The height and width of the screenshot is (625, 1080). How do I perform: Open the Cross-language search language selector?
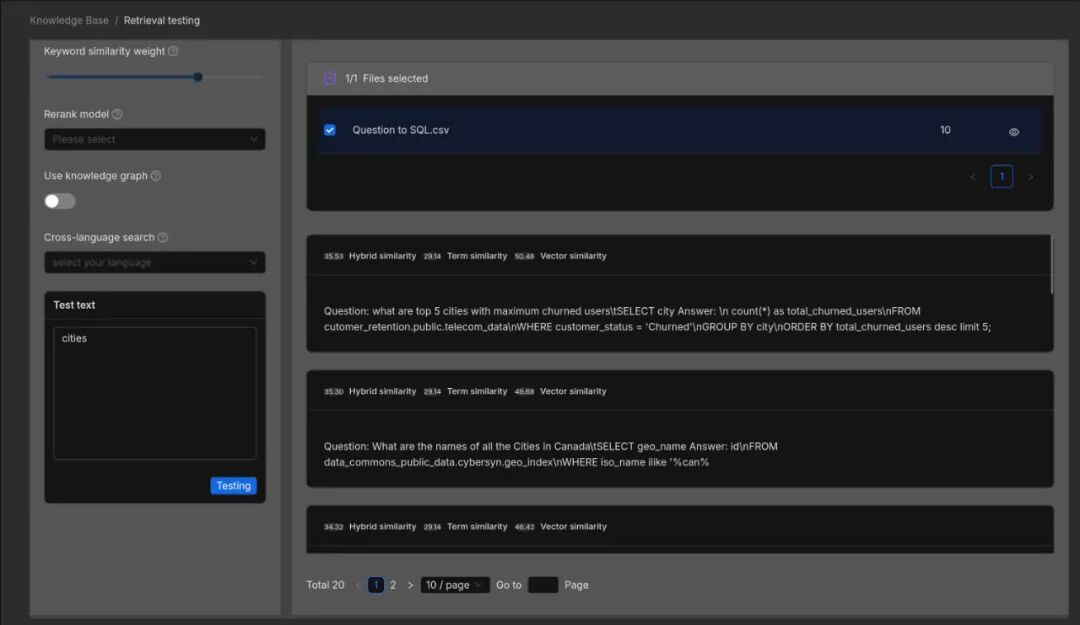coord(155,262)
